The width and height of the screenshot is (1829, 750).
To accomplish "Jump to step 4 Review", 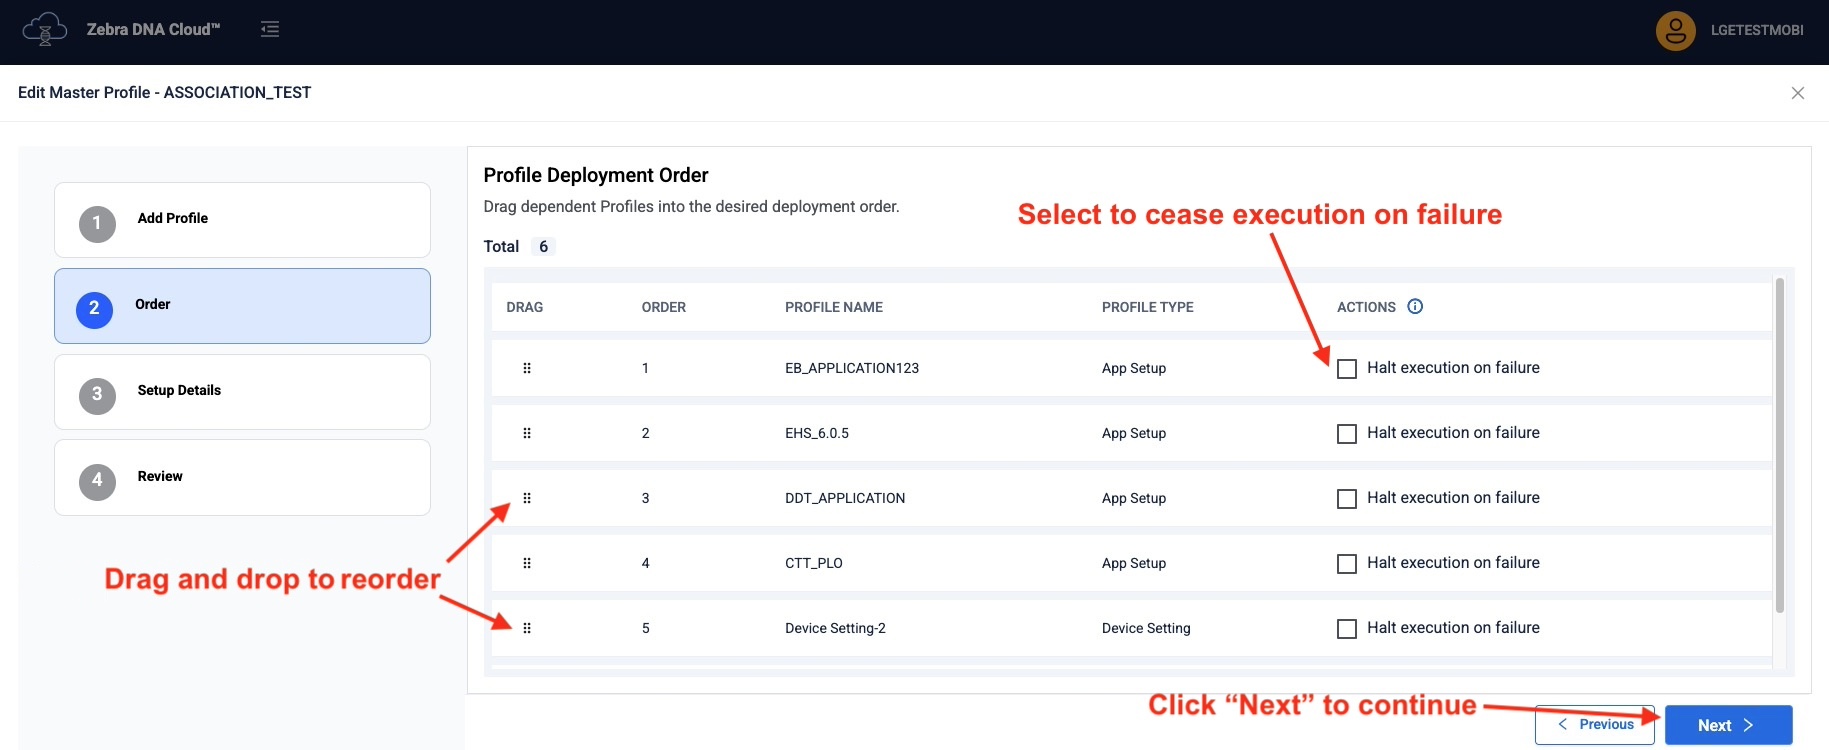I will 242,478.
